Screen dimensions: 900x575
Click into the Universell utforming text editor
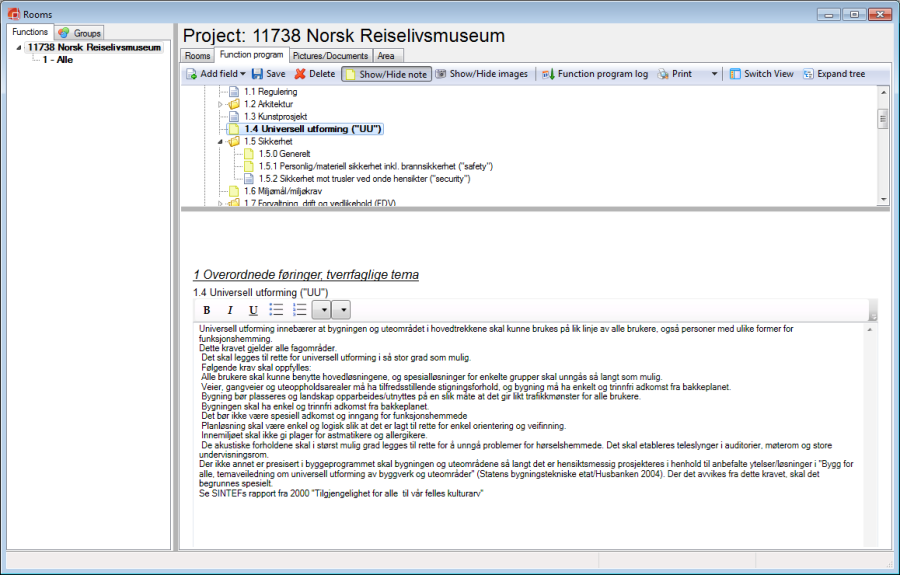(529, 435)
